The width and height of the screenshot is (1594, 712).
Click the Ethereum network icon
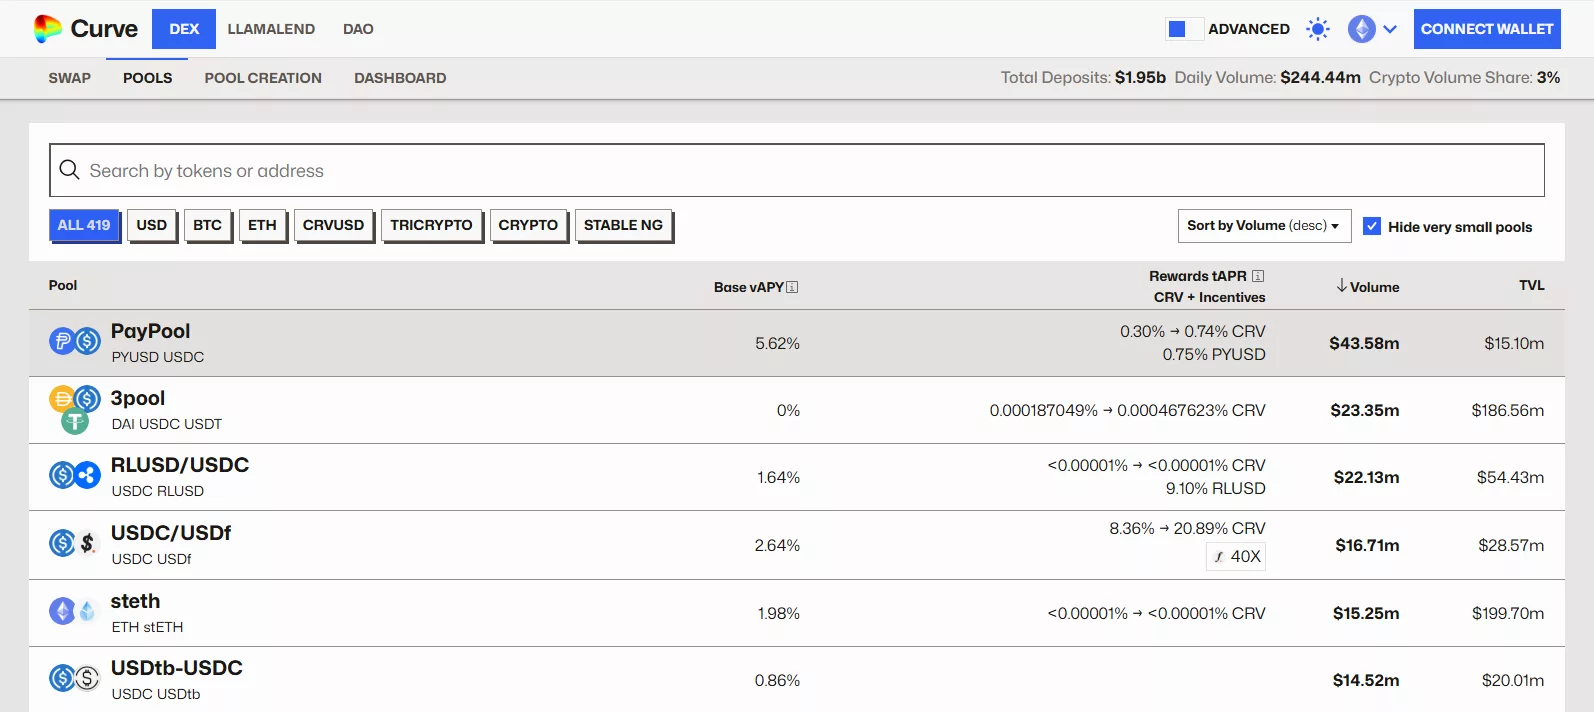(x=1361, y=29)
